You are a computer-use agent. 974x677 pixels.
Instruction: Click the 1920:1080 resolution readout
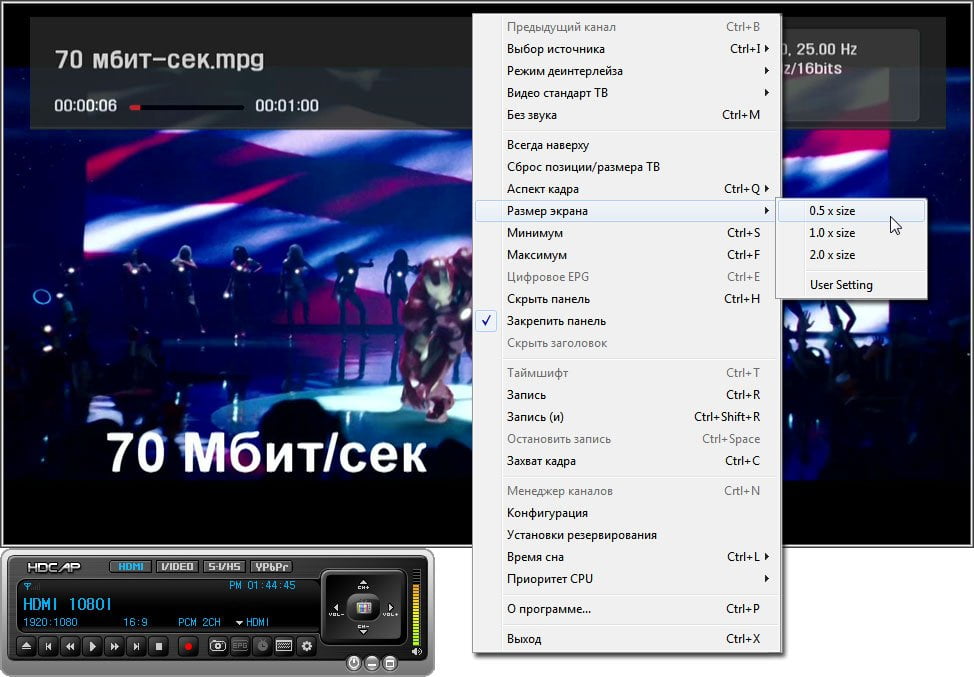50,622
